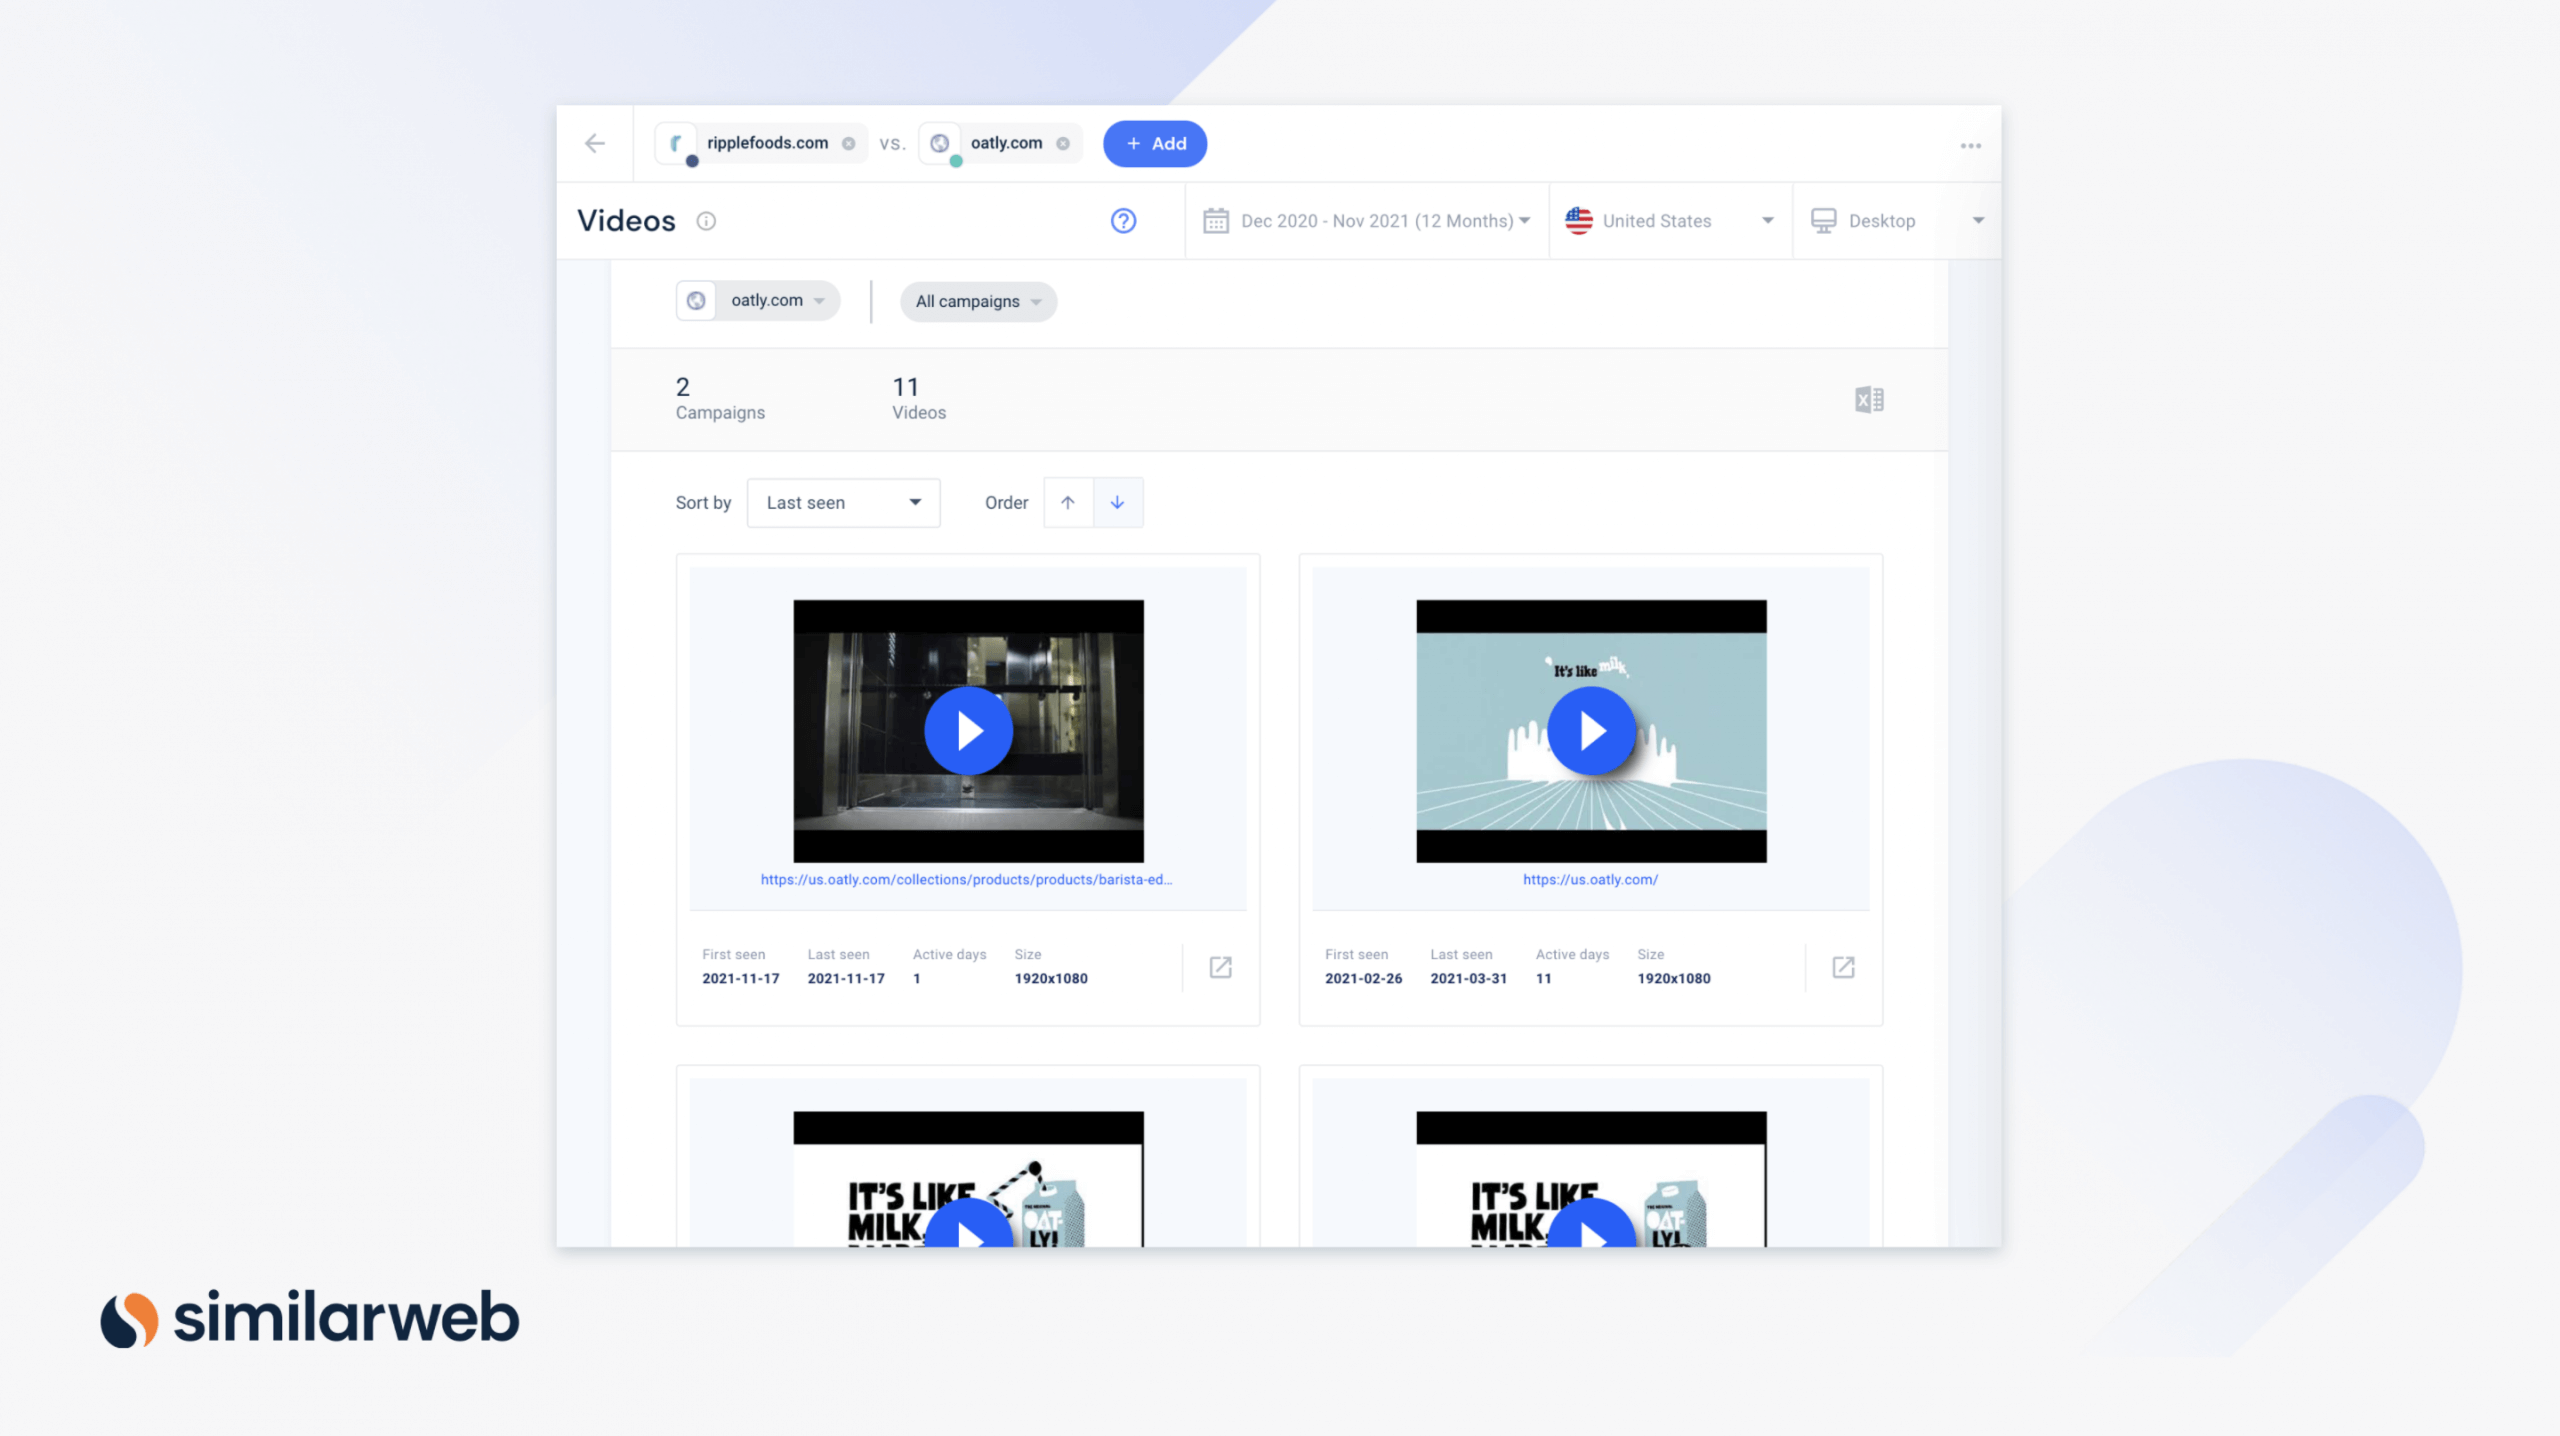Open external link icon on barista video card
This screenshot has width=2560, height=1436.
pyautogui.click(x=1219, y=967)
